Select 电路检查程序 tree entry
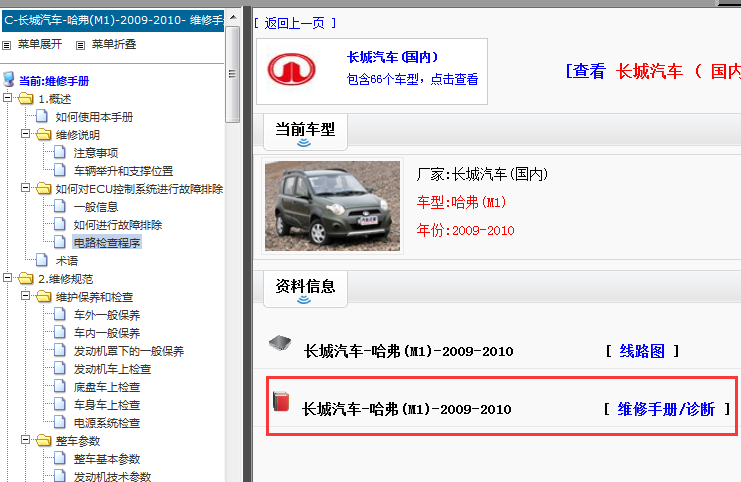 click(107, 243)
